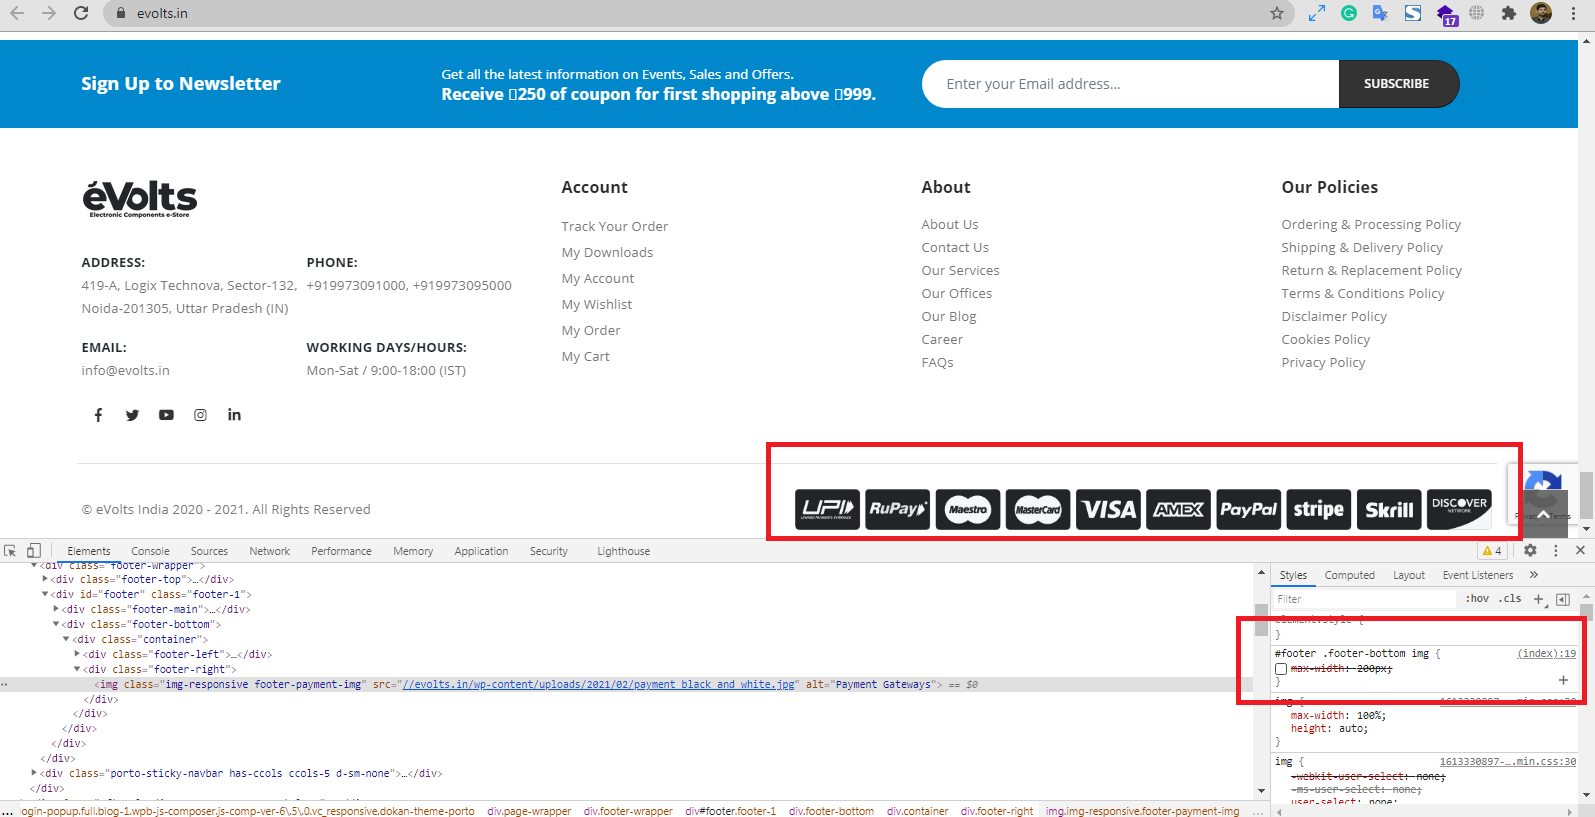Viewport: 1595px width, 817px height.
Task: Activate the DevTools inspect element picker
Action: [10, 551]
